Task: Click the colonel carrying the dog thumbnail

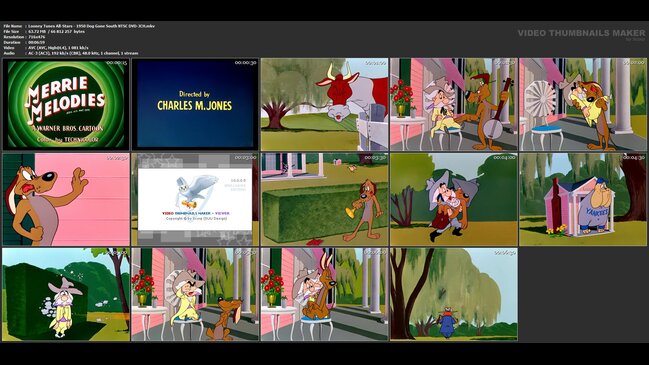Action: click(x=454, y=199)
